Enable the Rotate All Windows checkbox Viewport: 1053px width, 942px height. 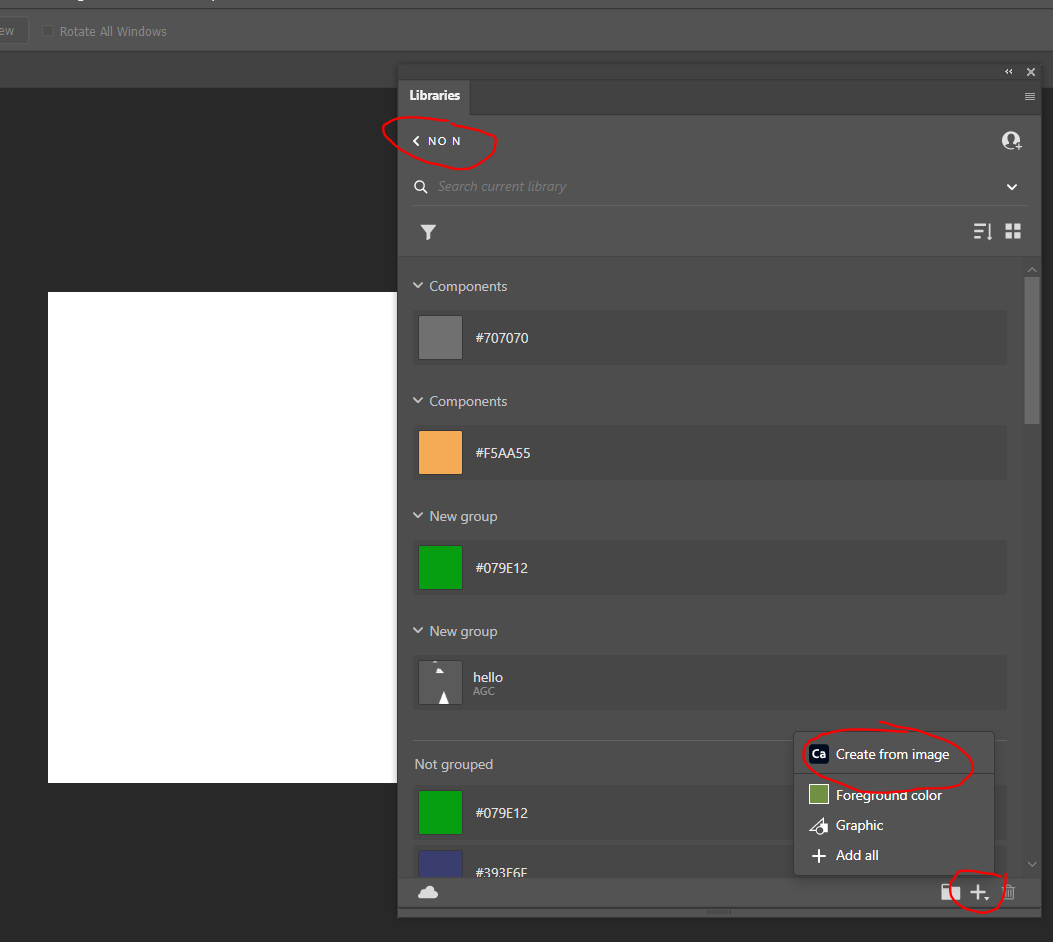[x=48, y=31]
